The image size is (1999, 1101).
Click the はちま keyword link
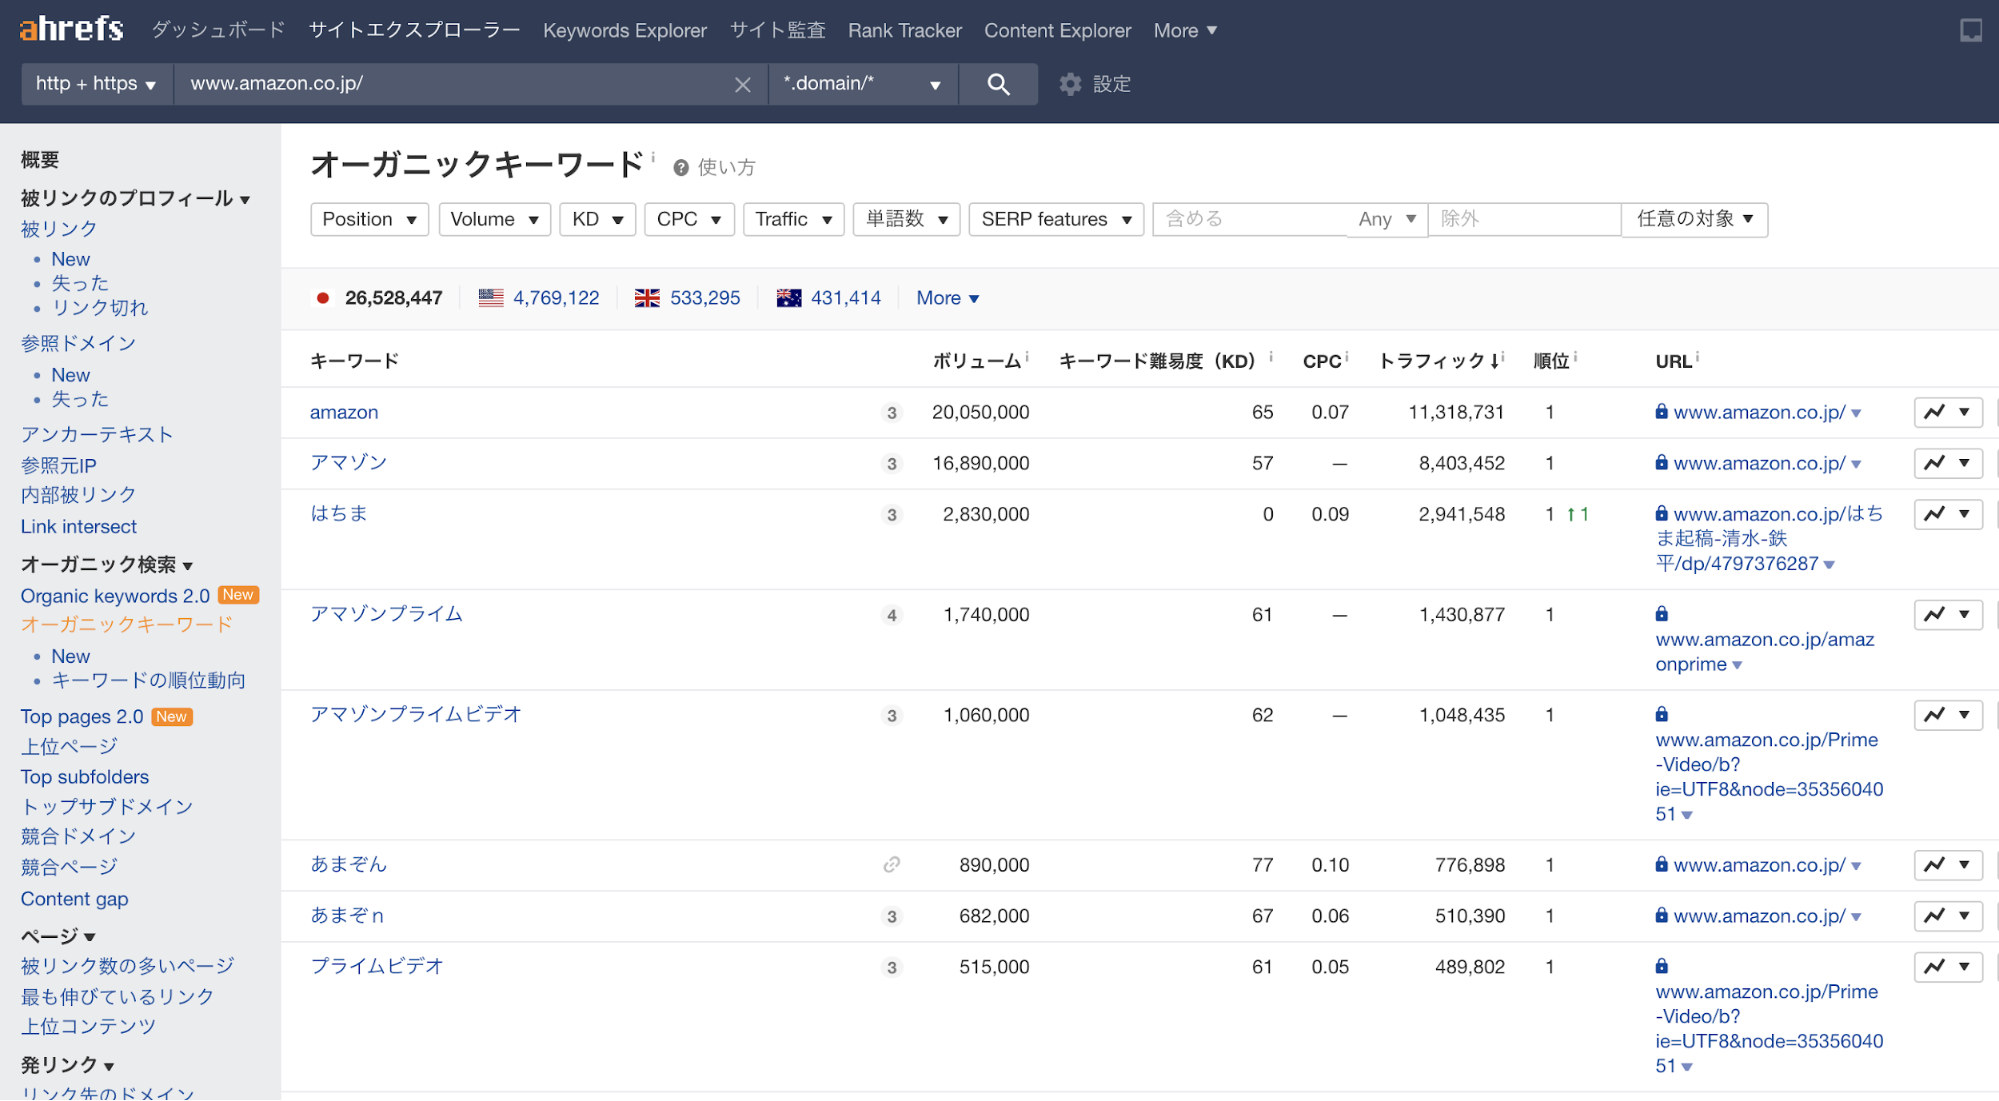click(x=339, y=513)
